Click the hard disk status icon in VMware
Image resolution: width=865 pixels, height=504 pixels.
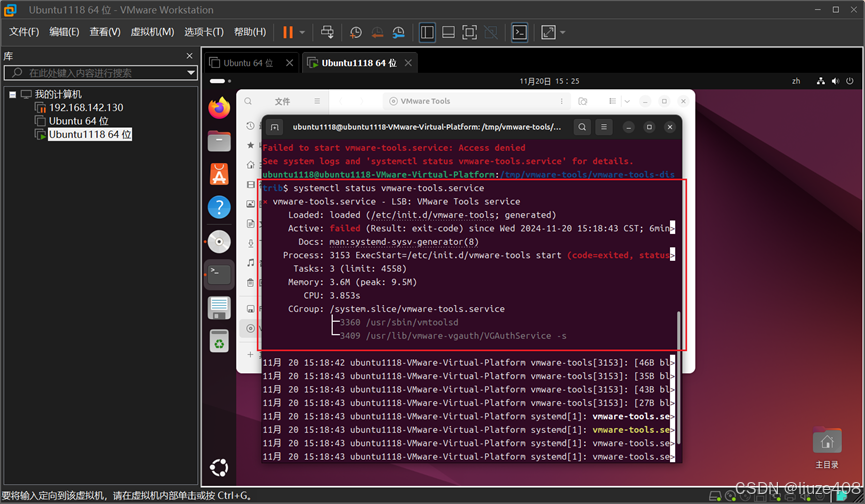[715, 496]
